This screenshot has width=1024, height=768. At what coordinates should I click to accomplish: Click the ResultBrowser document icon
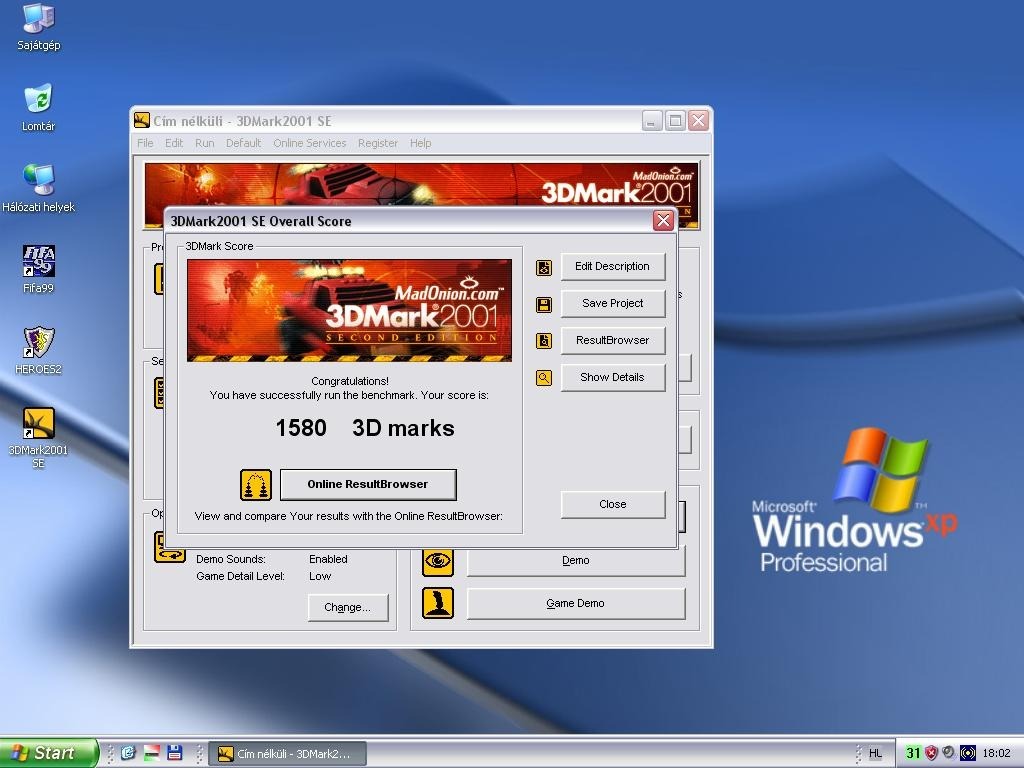(544, 341)
